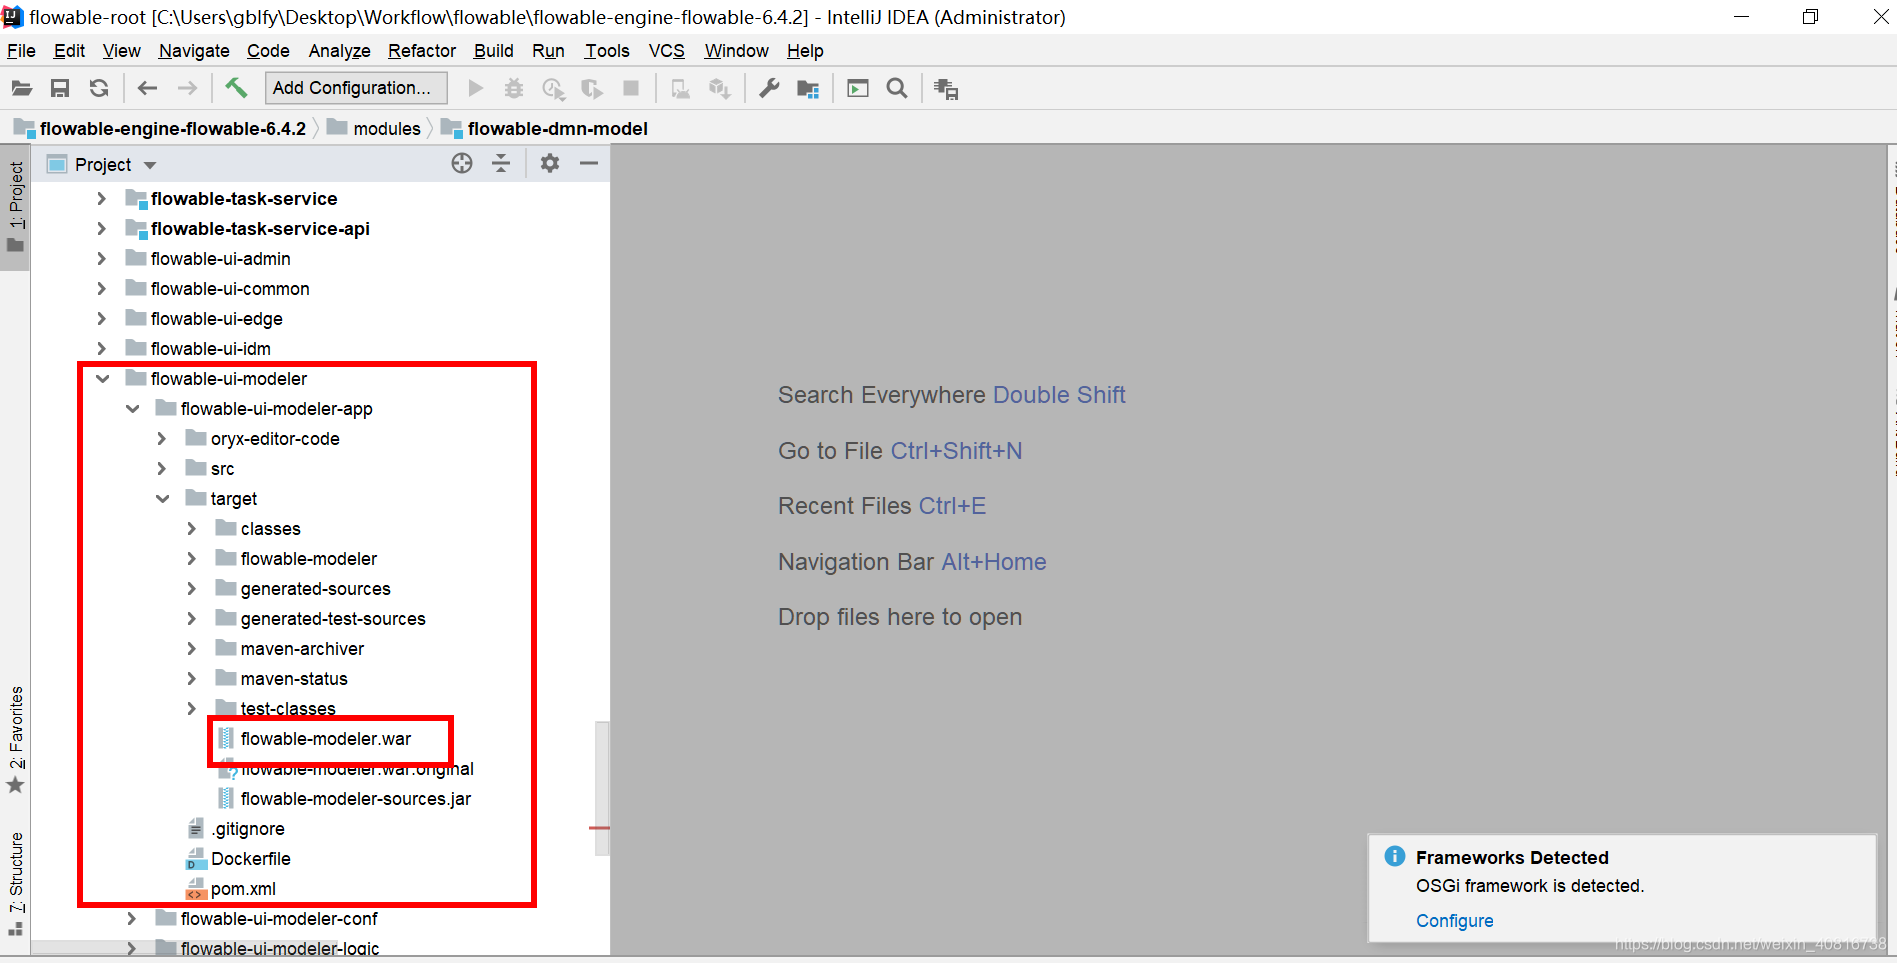This screenshot has height=963, width=1897.
Task: Click the Forward navigation arrow
Action: pos(187,89)
